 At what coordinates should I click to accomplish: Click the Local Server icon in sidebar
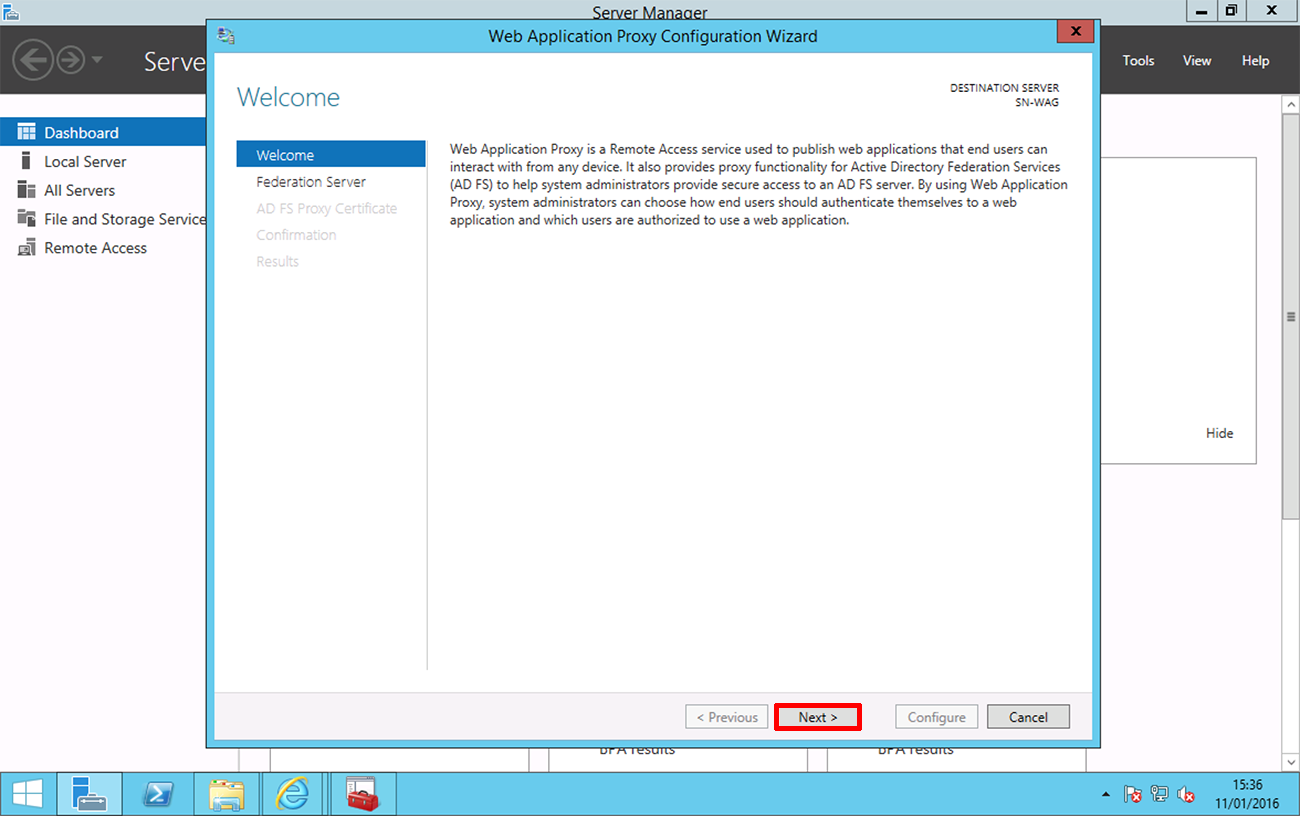tap(26, 161)
